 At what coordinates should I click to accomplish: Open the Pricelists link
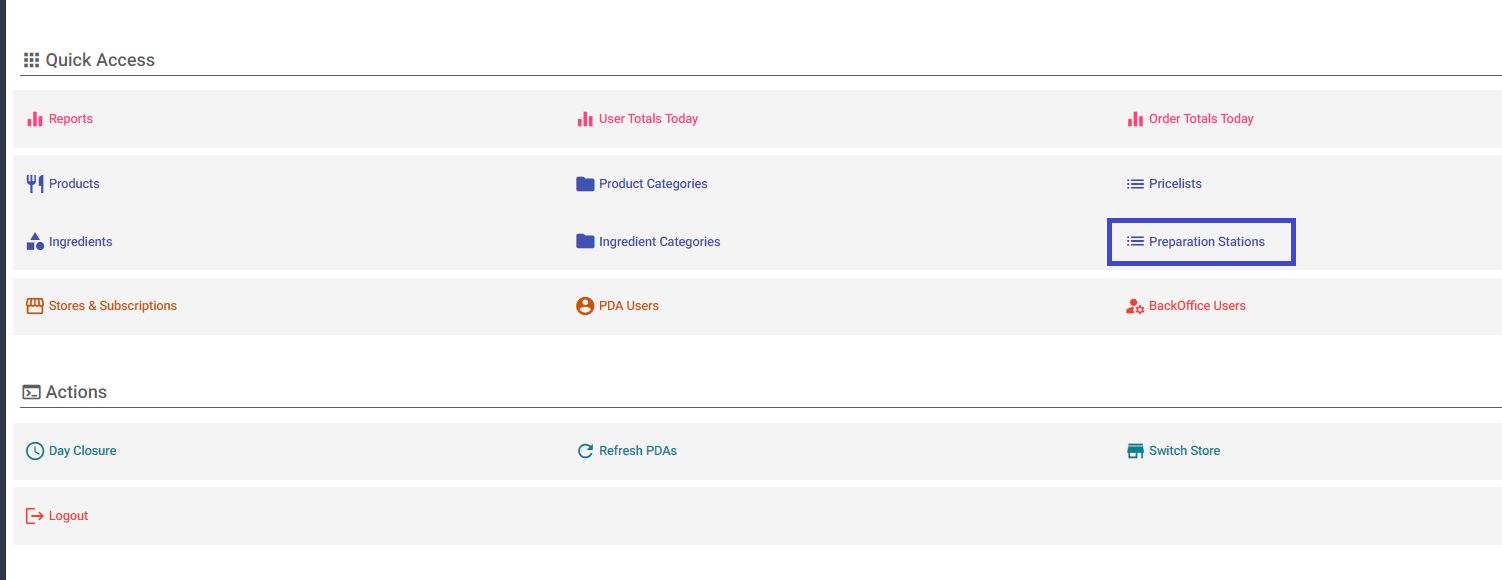pyautogui.click(x=1175, y=184)
